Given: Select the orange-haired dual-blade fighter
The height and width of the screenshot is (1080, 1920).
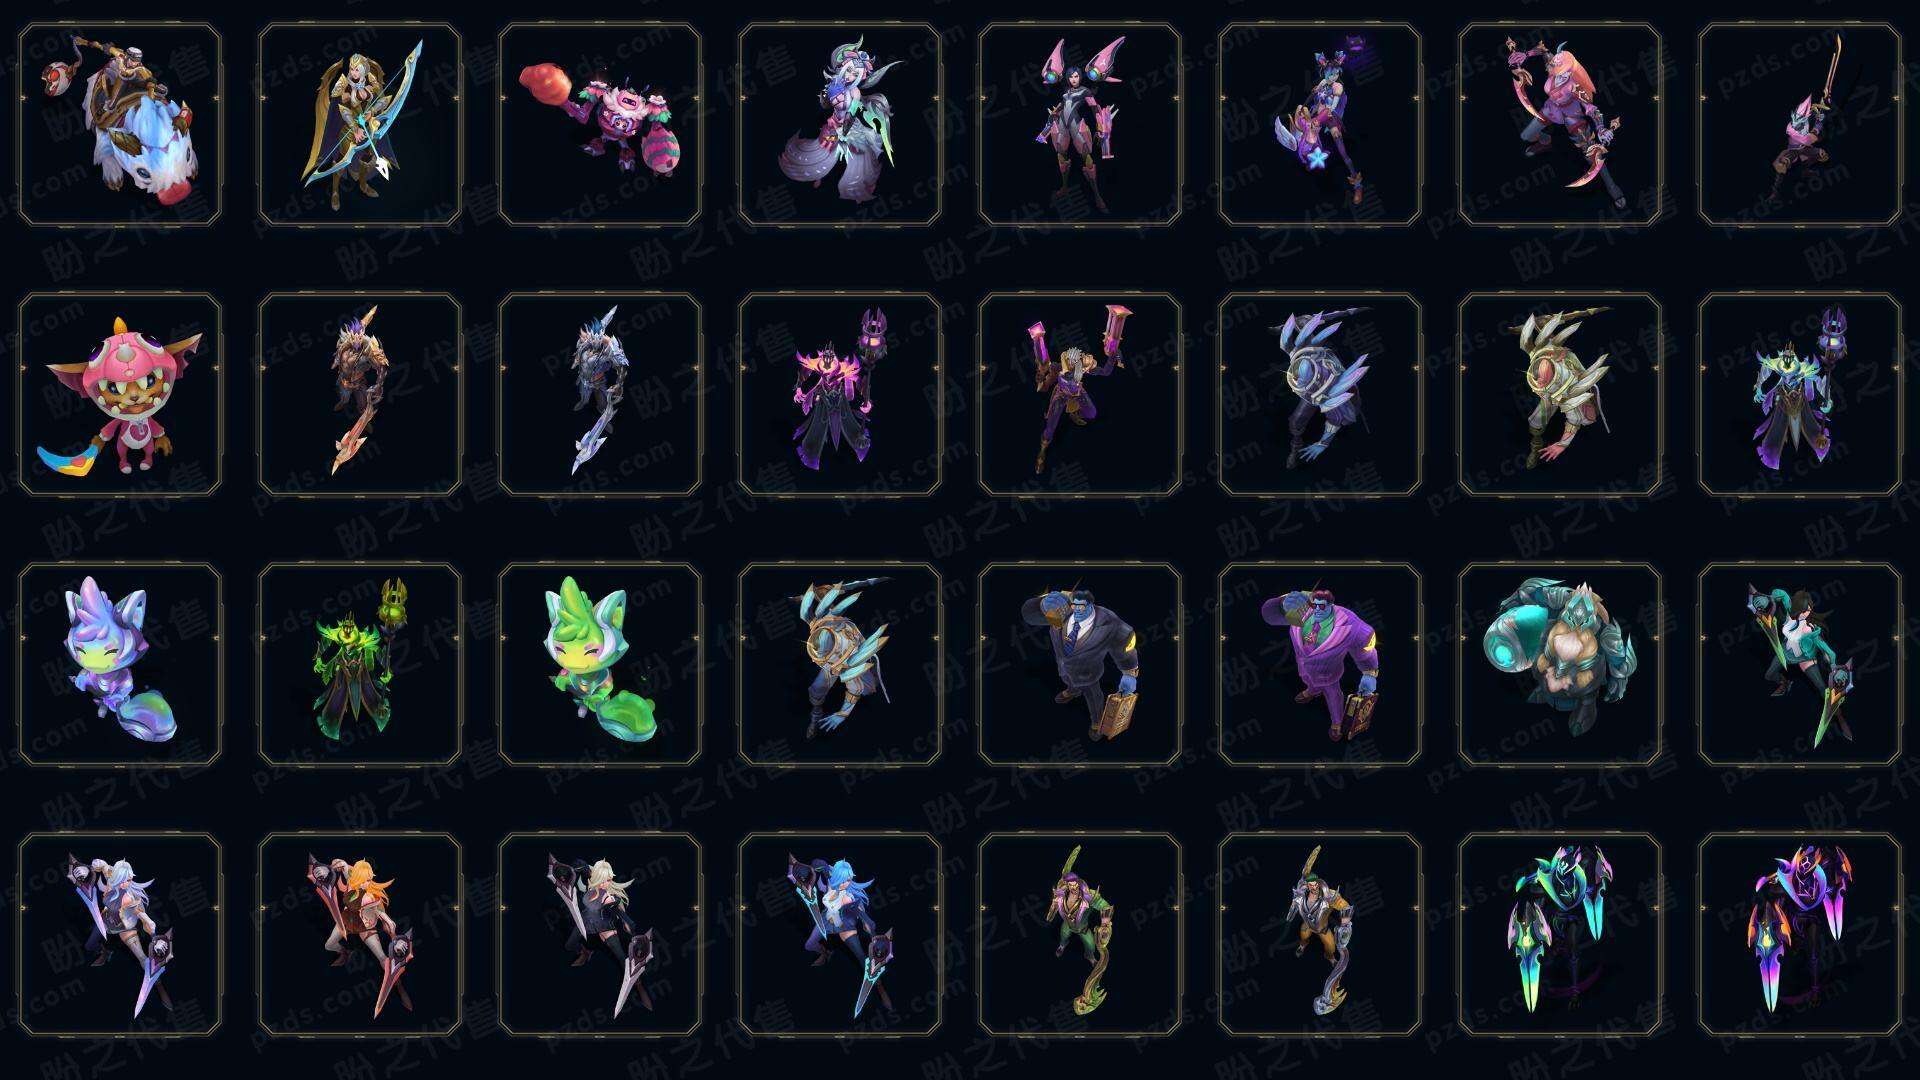Looking at the screenshot, I should point(360,934).
